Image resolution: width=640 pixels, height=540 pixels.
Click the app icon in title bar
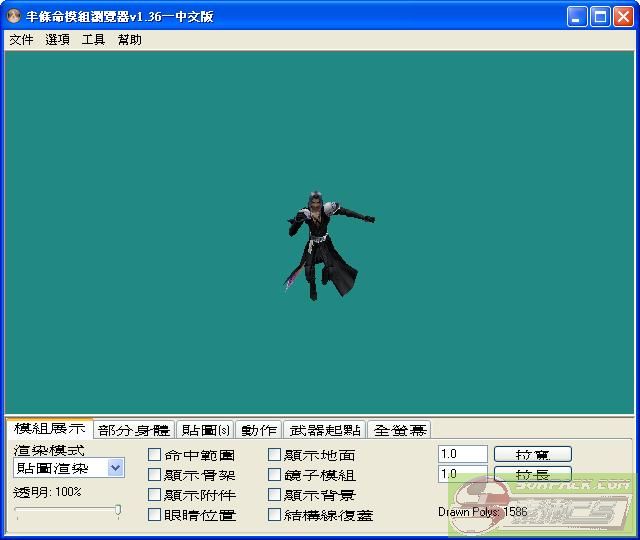(14, 16)
